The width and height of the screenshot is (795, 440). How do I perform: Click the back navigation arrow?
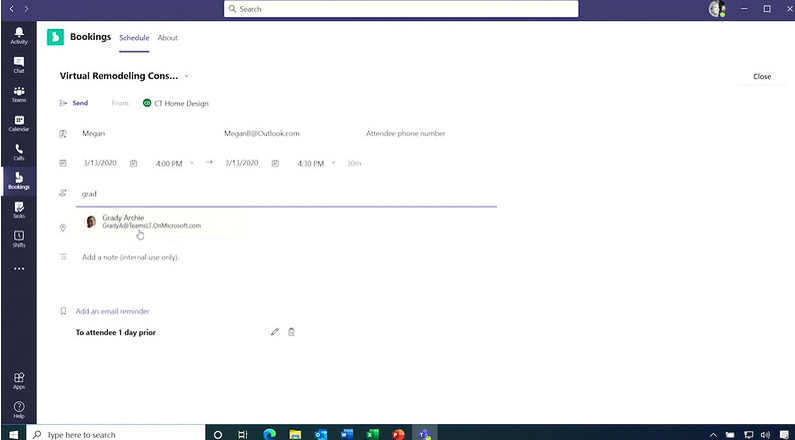(12, 9)
